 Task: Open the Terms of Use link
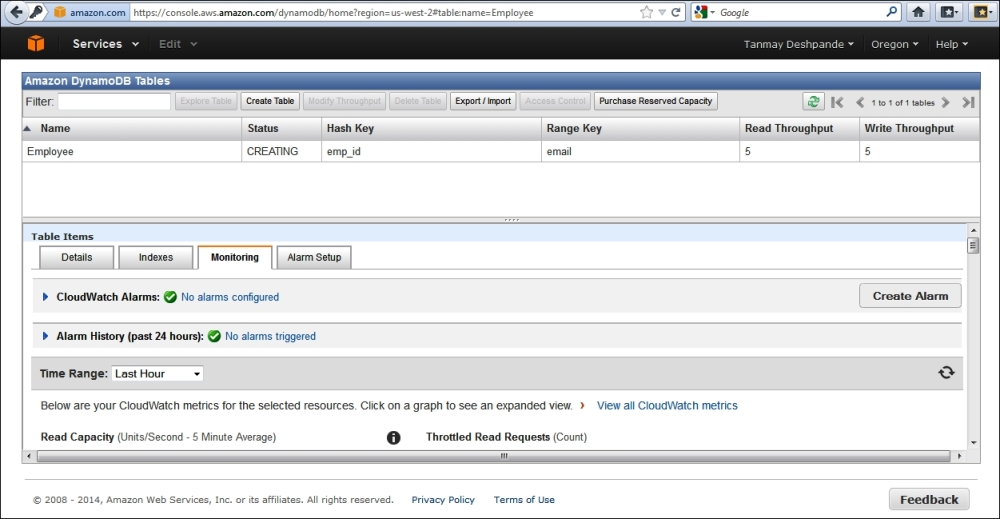click(524, 500)
